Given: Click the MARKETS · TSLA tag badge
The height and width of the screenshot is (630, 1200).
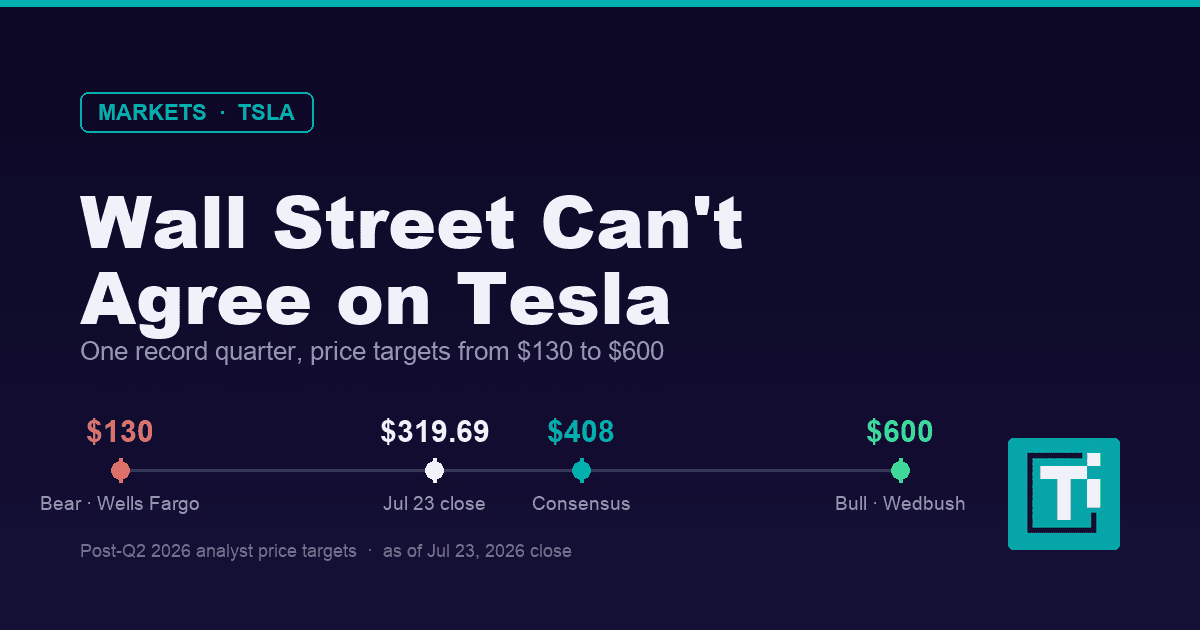Looking at the screenshot, I should point(197,113).
